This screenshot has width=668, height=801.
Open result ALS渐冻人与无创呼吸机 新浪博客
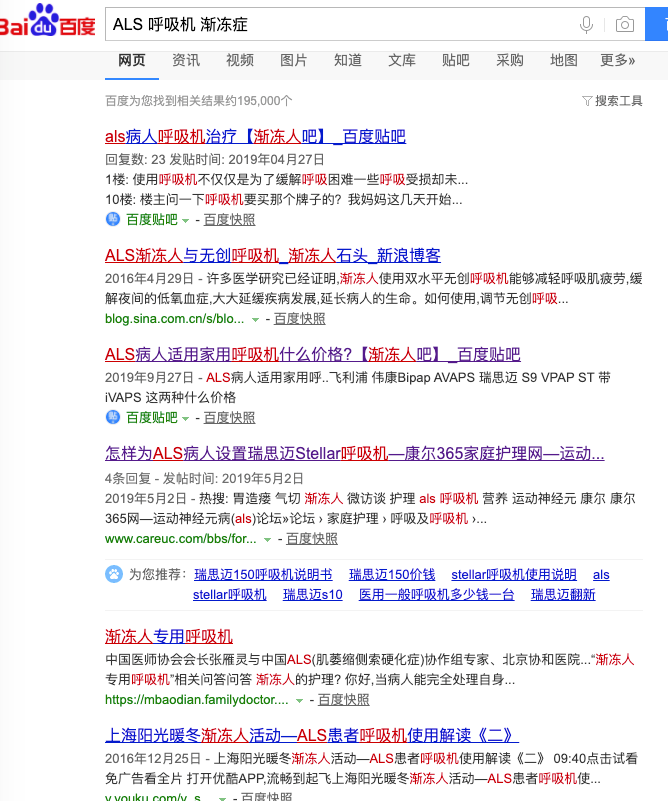(273, 255)
